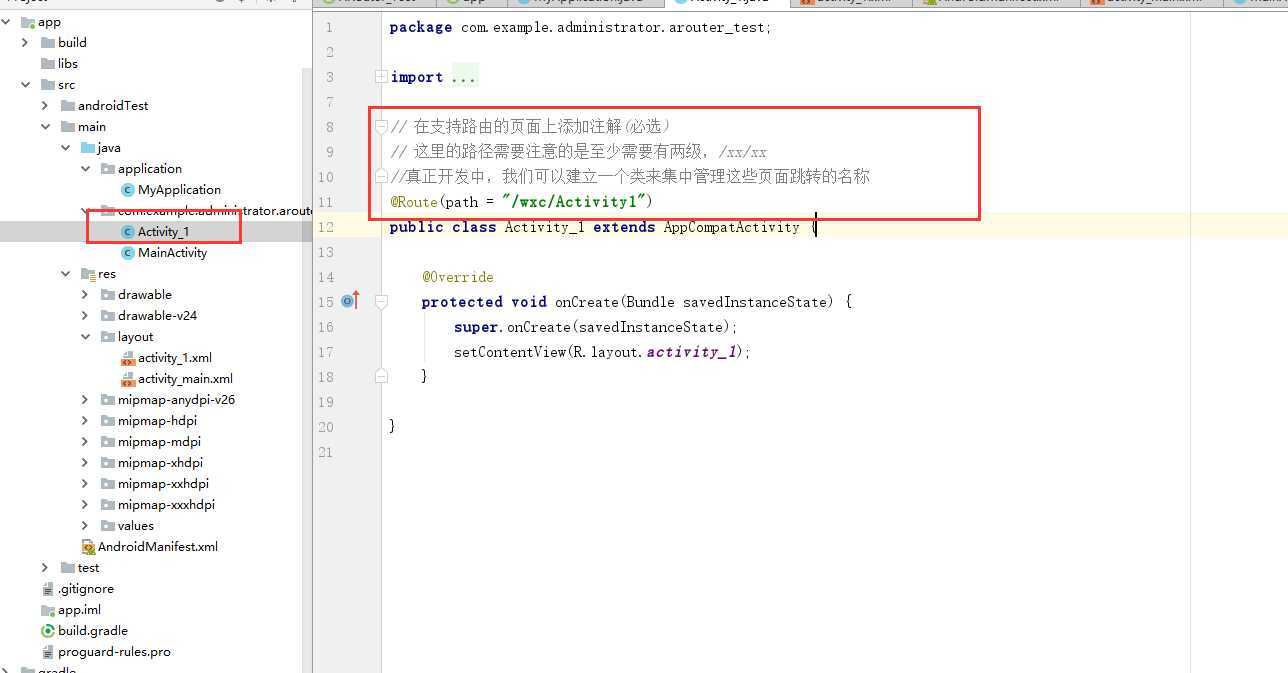The image size is (1288, 673).
Task: Click the app module folder icon
Action: (28, 22)
